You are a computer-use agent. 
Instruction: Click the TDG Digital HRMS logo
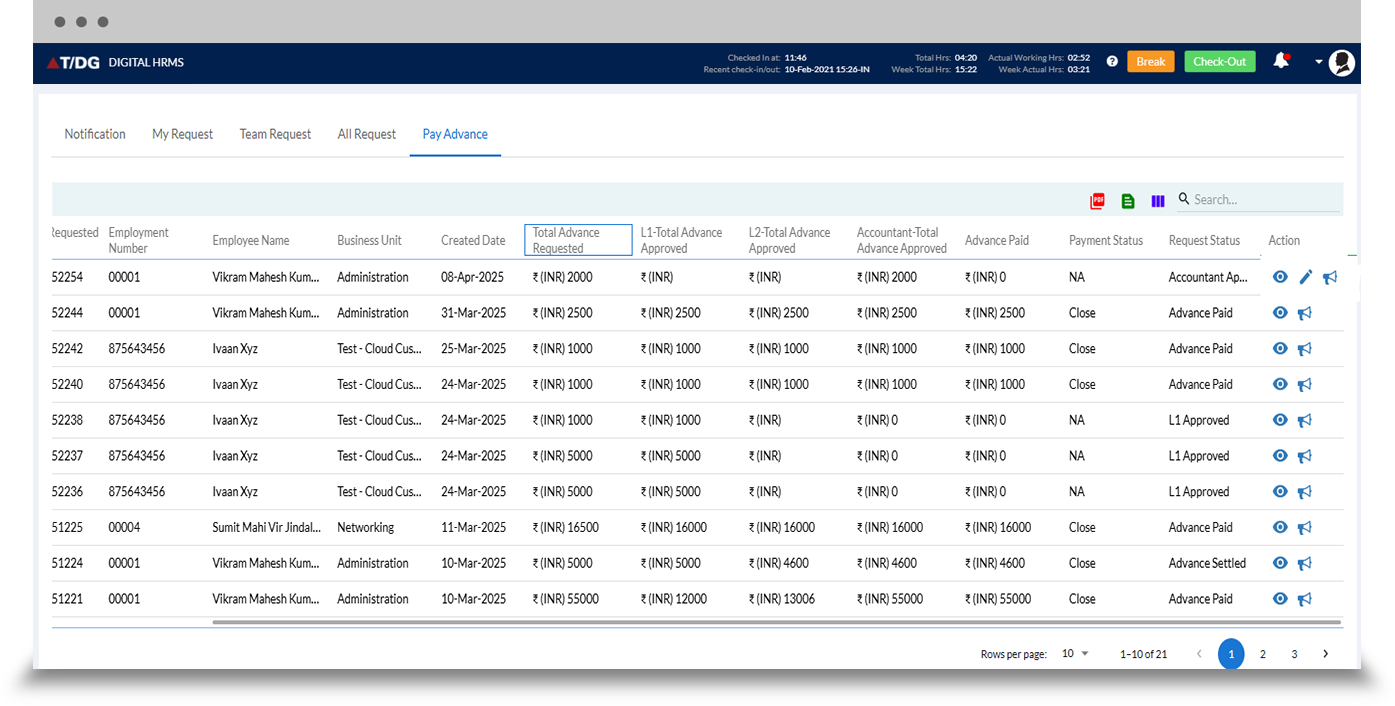tap(115, 62)
